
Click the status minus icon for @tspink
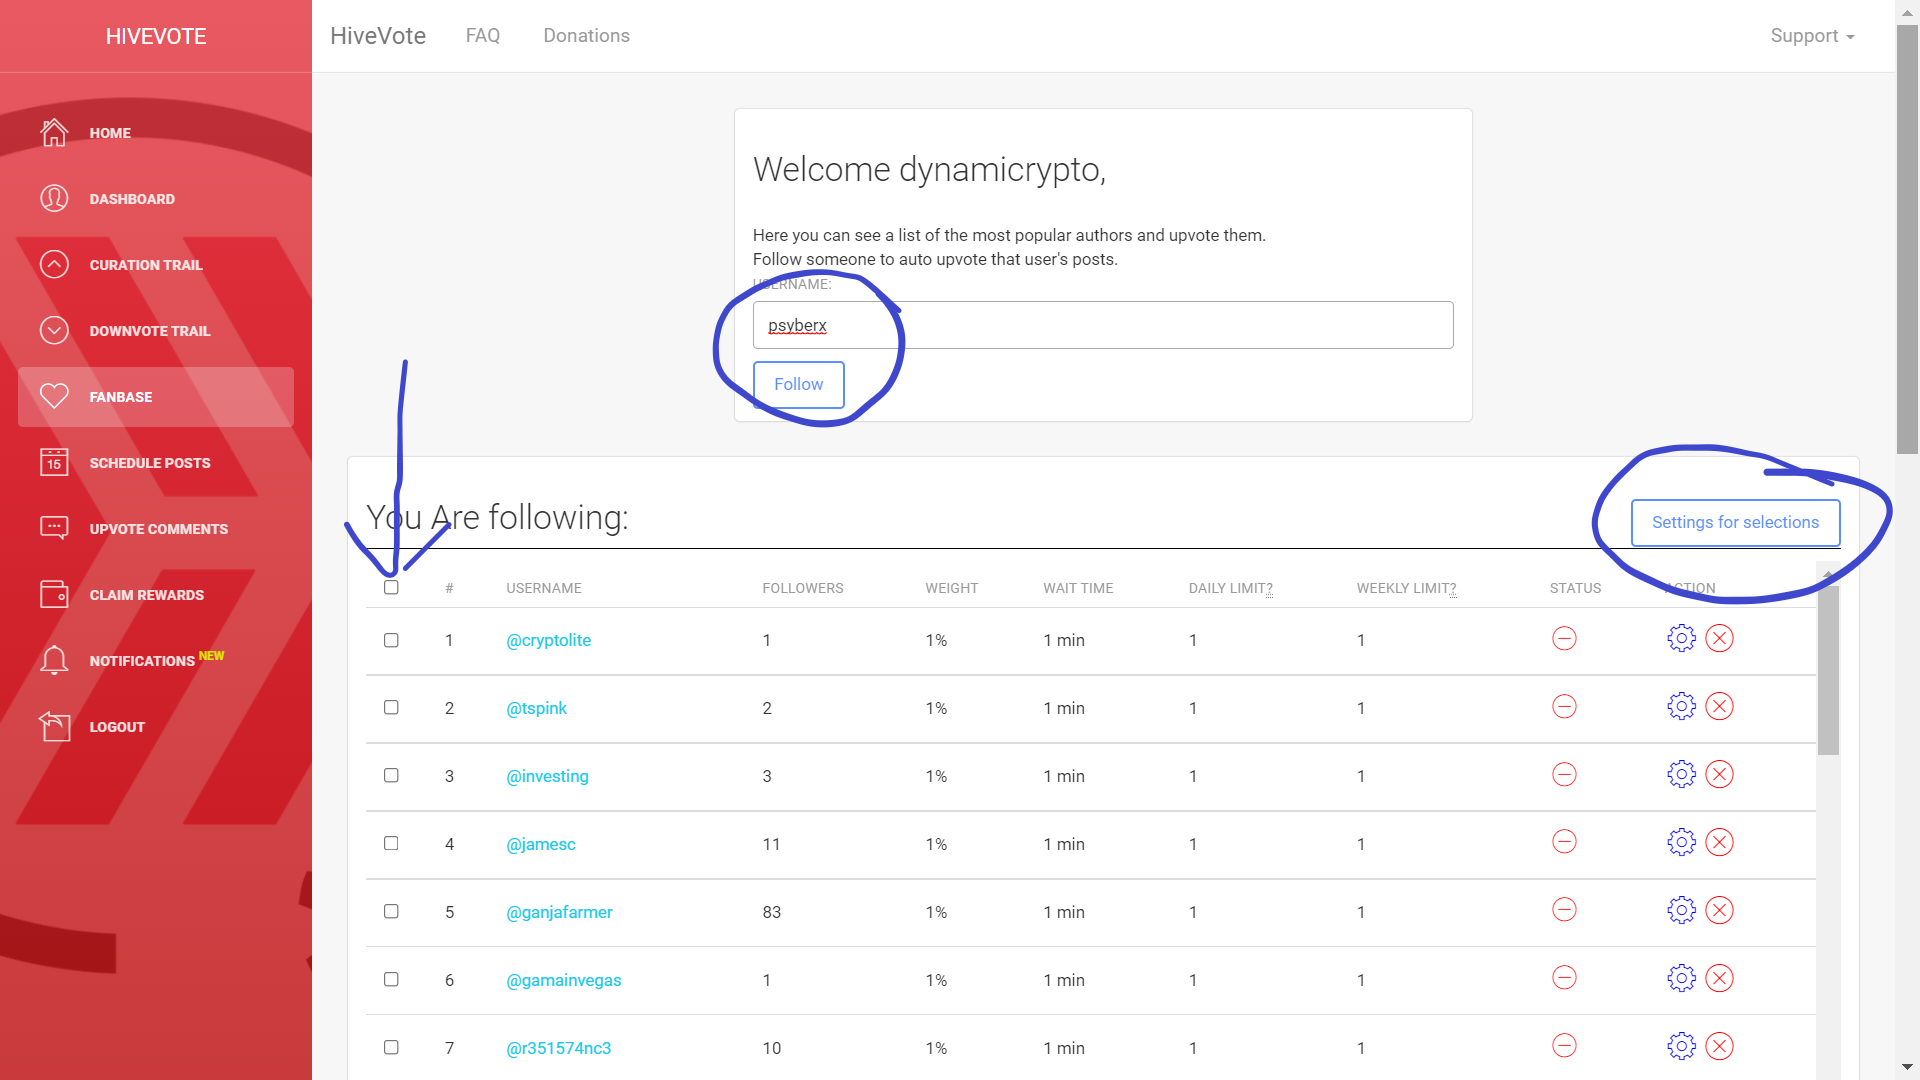(1564, 706)
